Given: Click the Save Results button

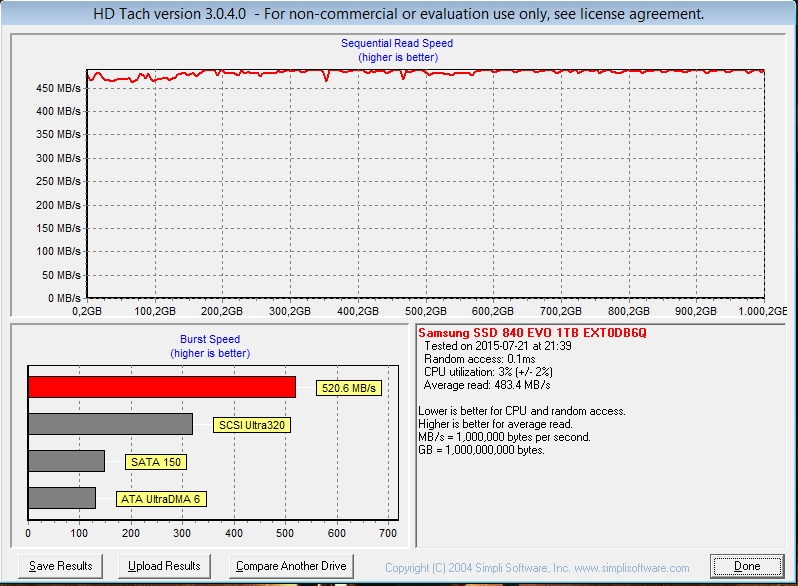Looking at the screenshot, I should click(x=61, y=566).
